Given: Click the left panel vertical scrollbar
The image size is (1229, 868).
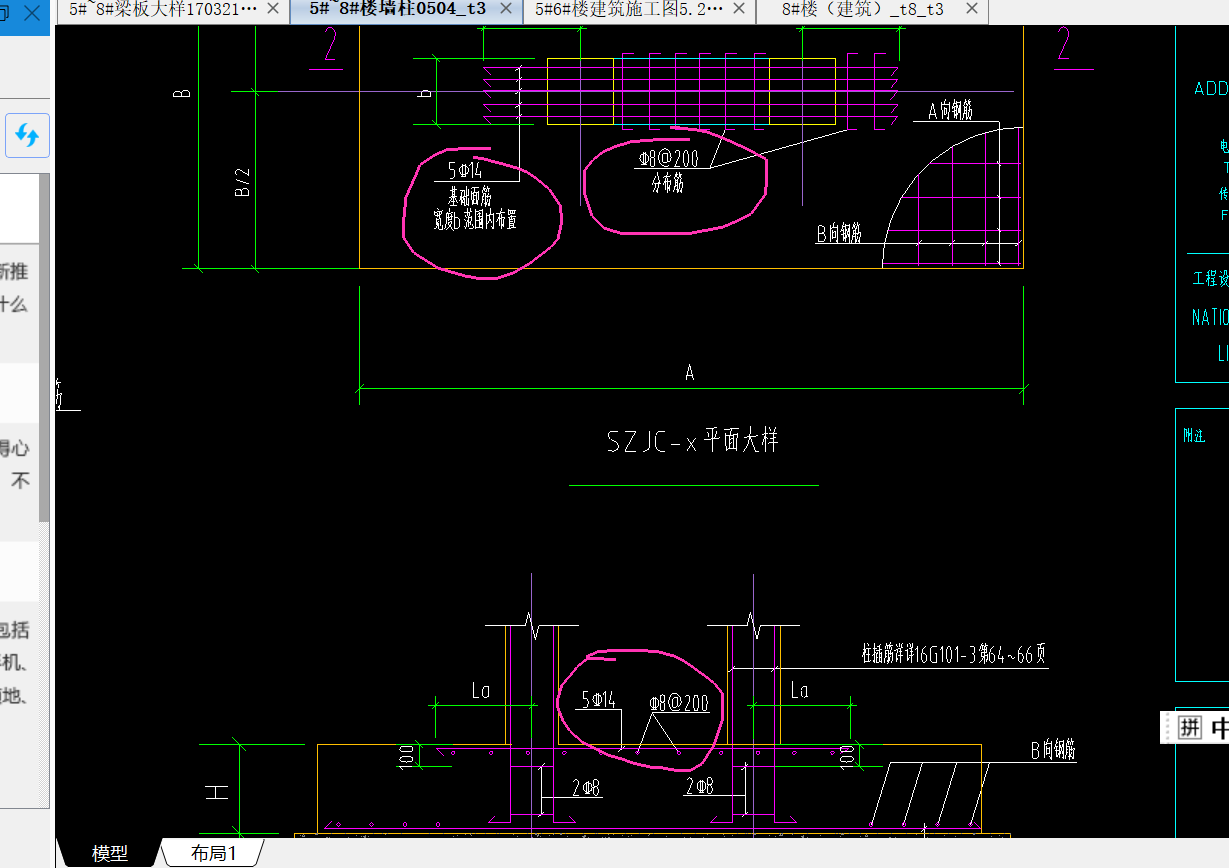Looking at the screenshot, I should point(44,350).
